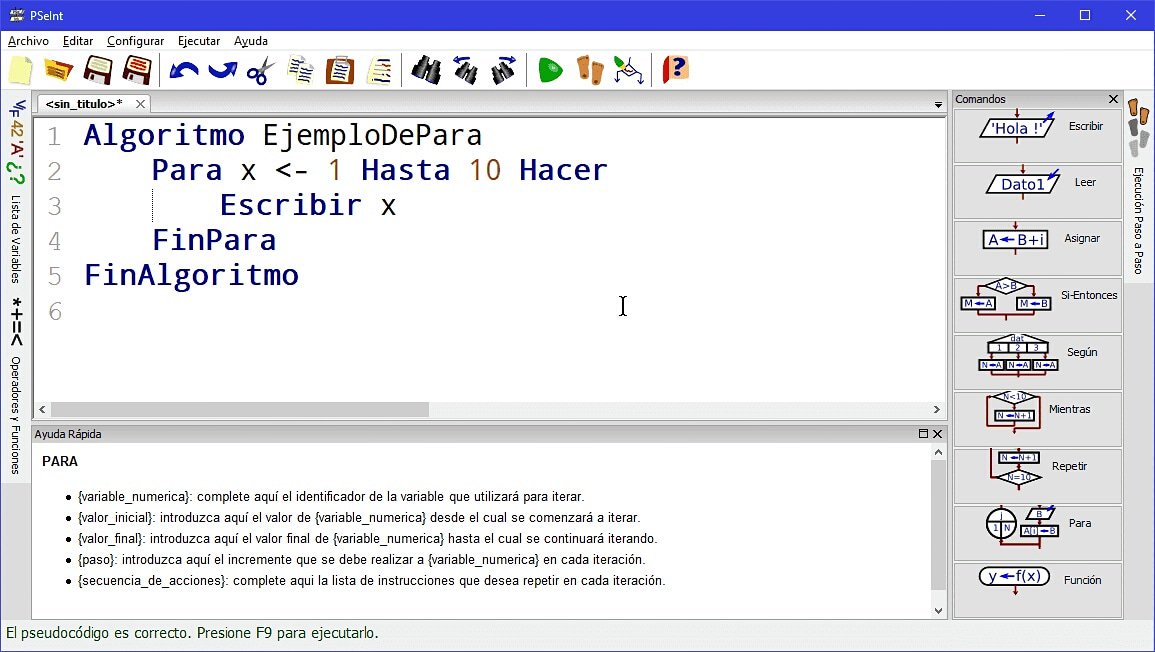Click the editor horizontal scrollbar thumb
This screenshot has width=1155, height=652.
240,409
